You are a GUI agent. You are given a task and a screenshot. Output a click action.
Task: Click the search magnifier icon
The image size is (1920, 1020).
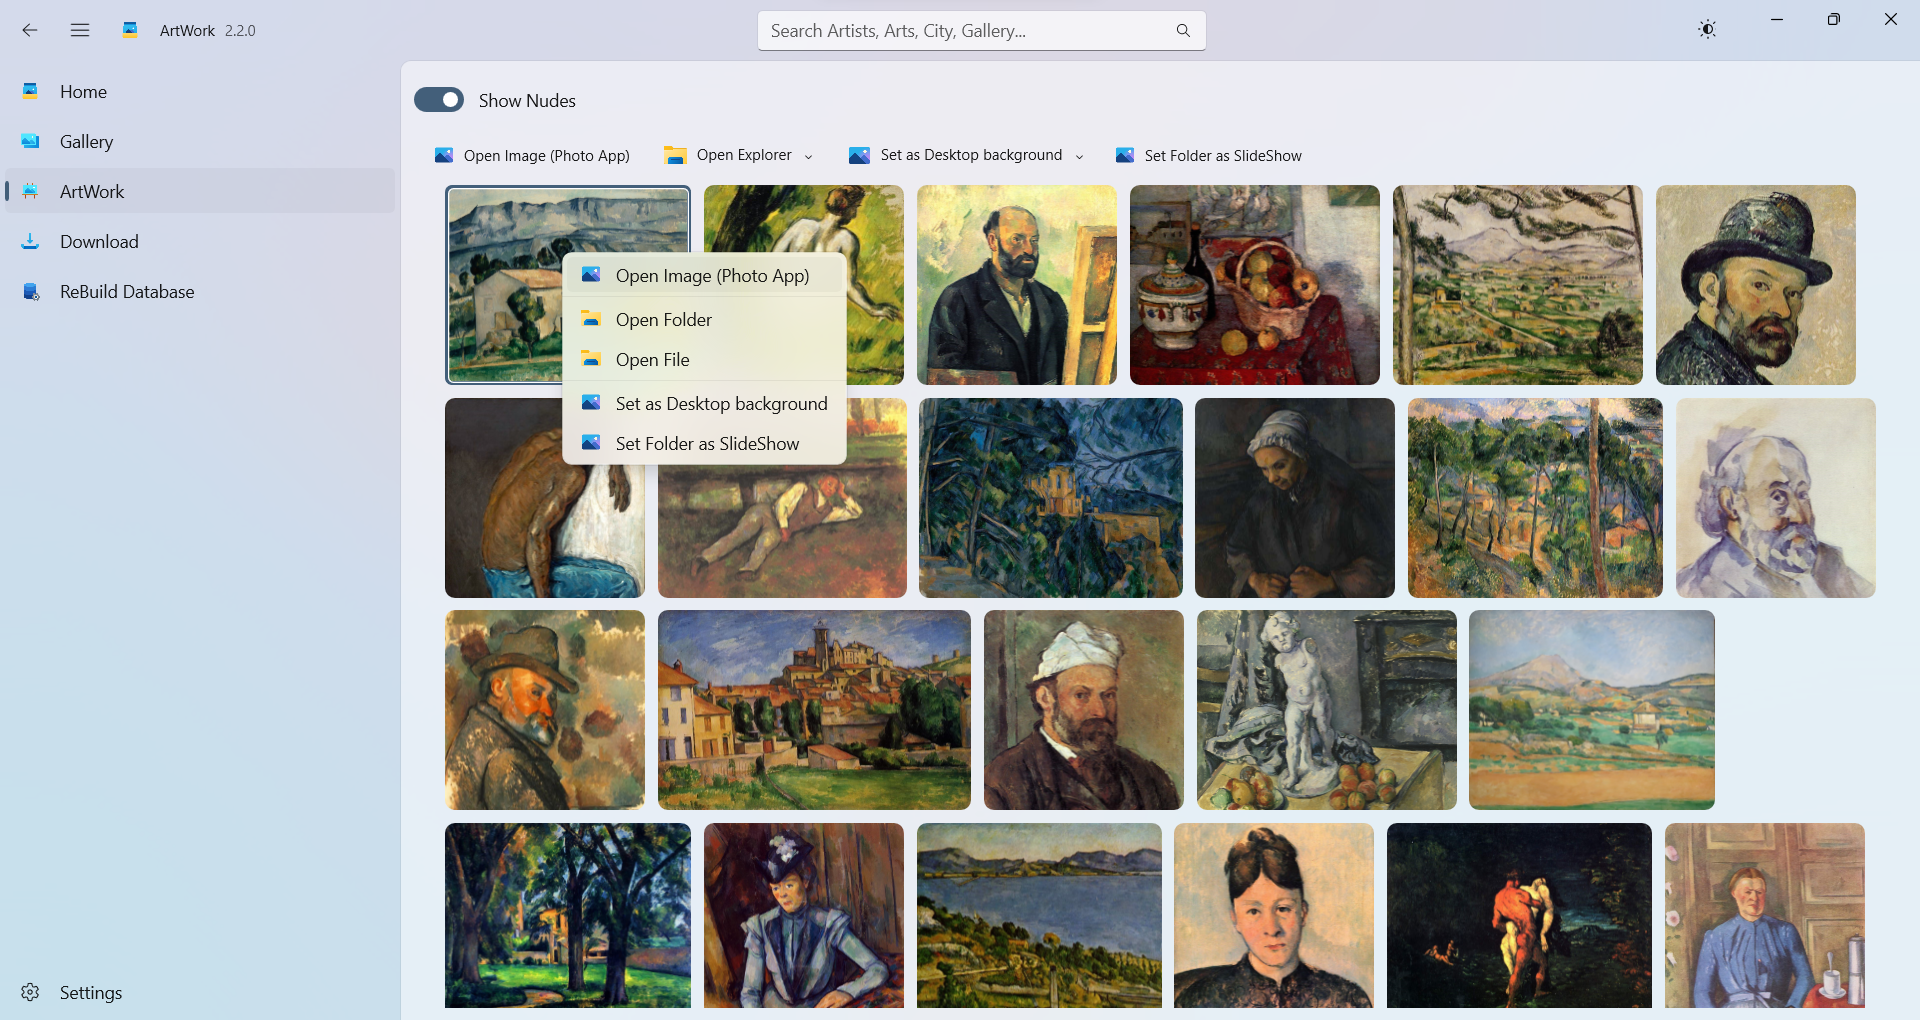coord(1183,31)
